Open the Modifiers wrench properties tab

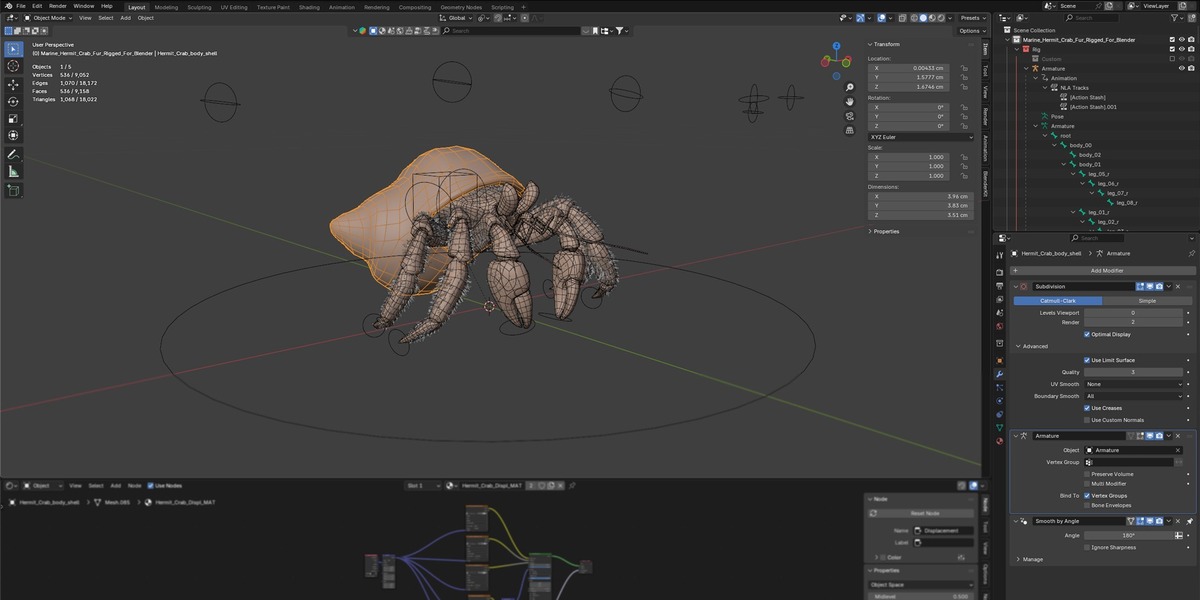[x=999, y=374]
